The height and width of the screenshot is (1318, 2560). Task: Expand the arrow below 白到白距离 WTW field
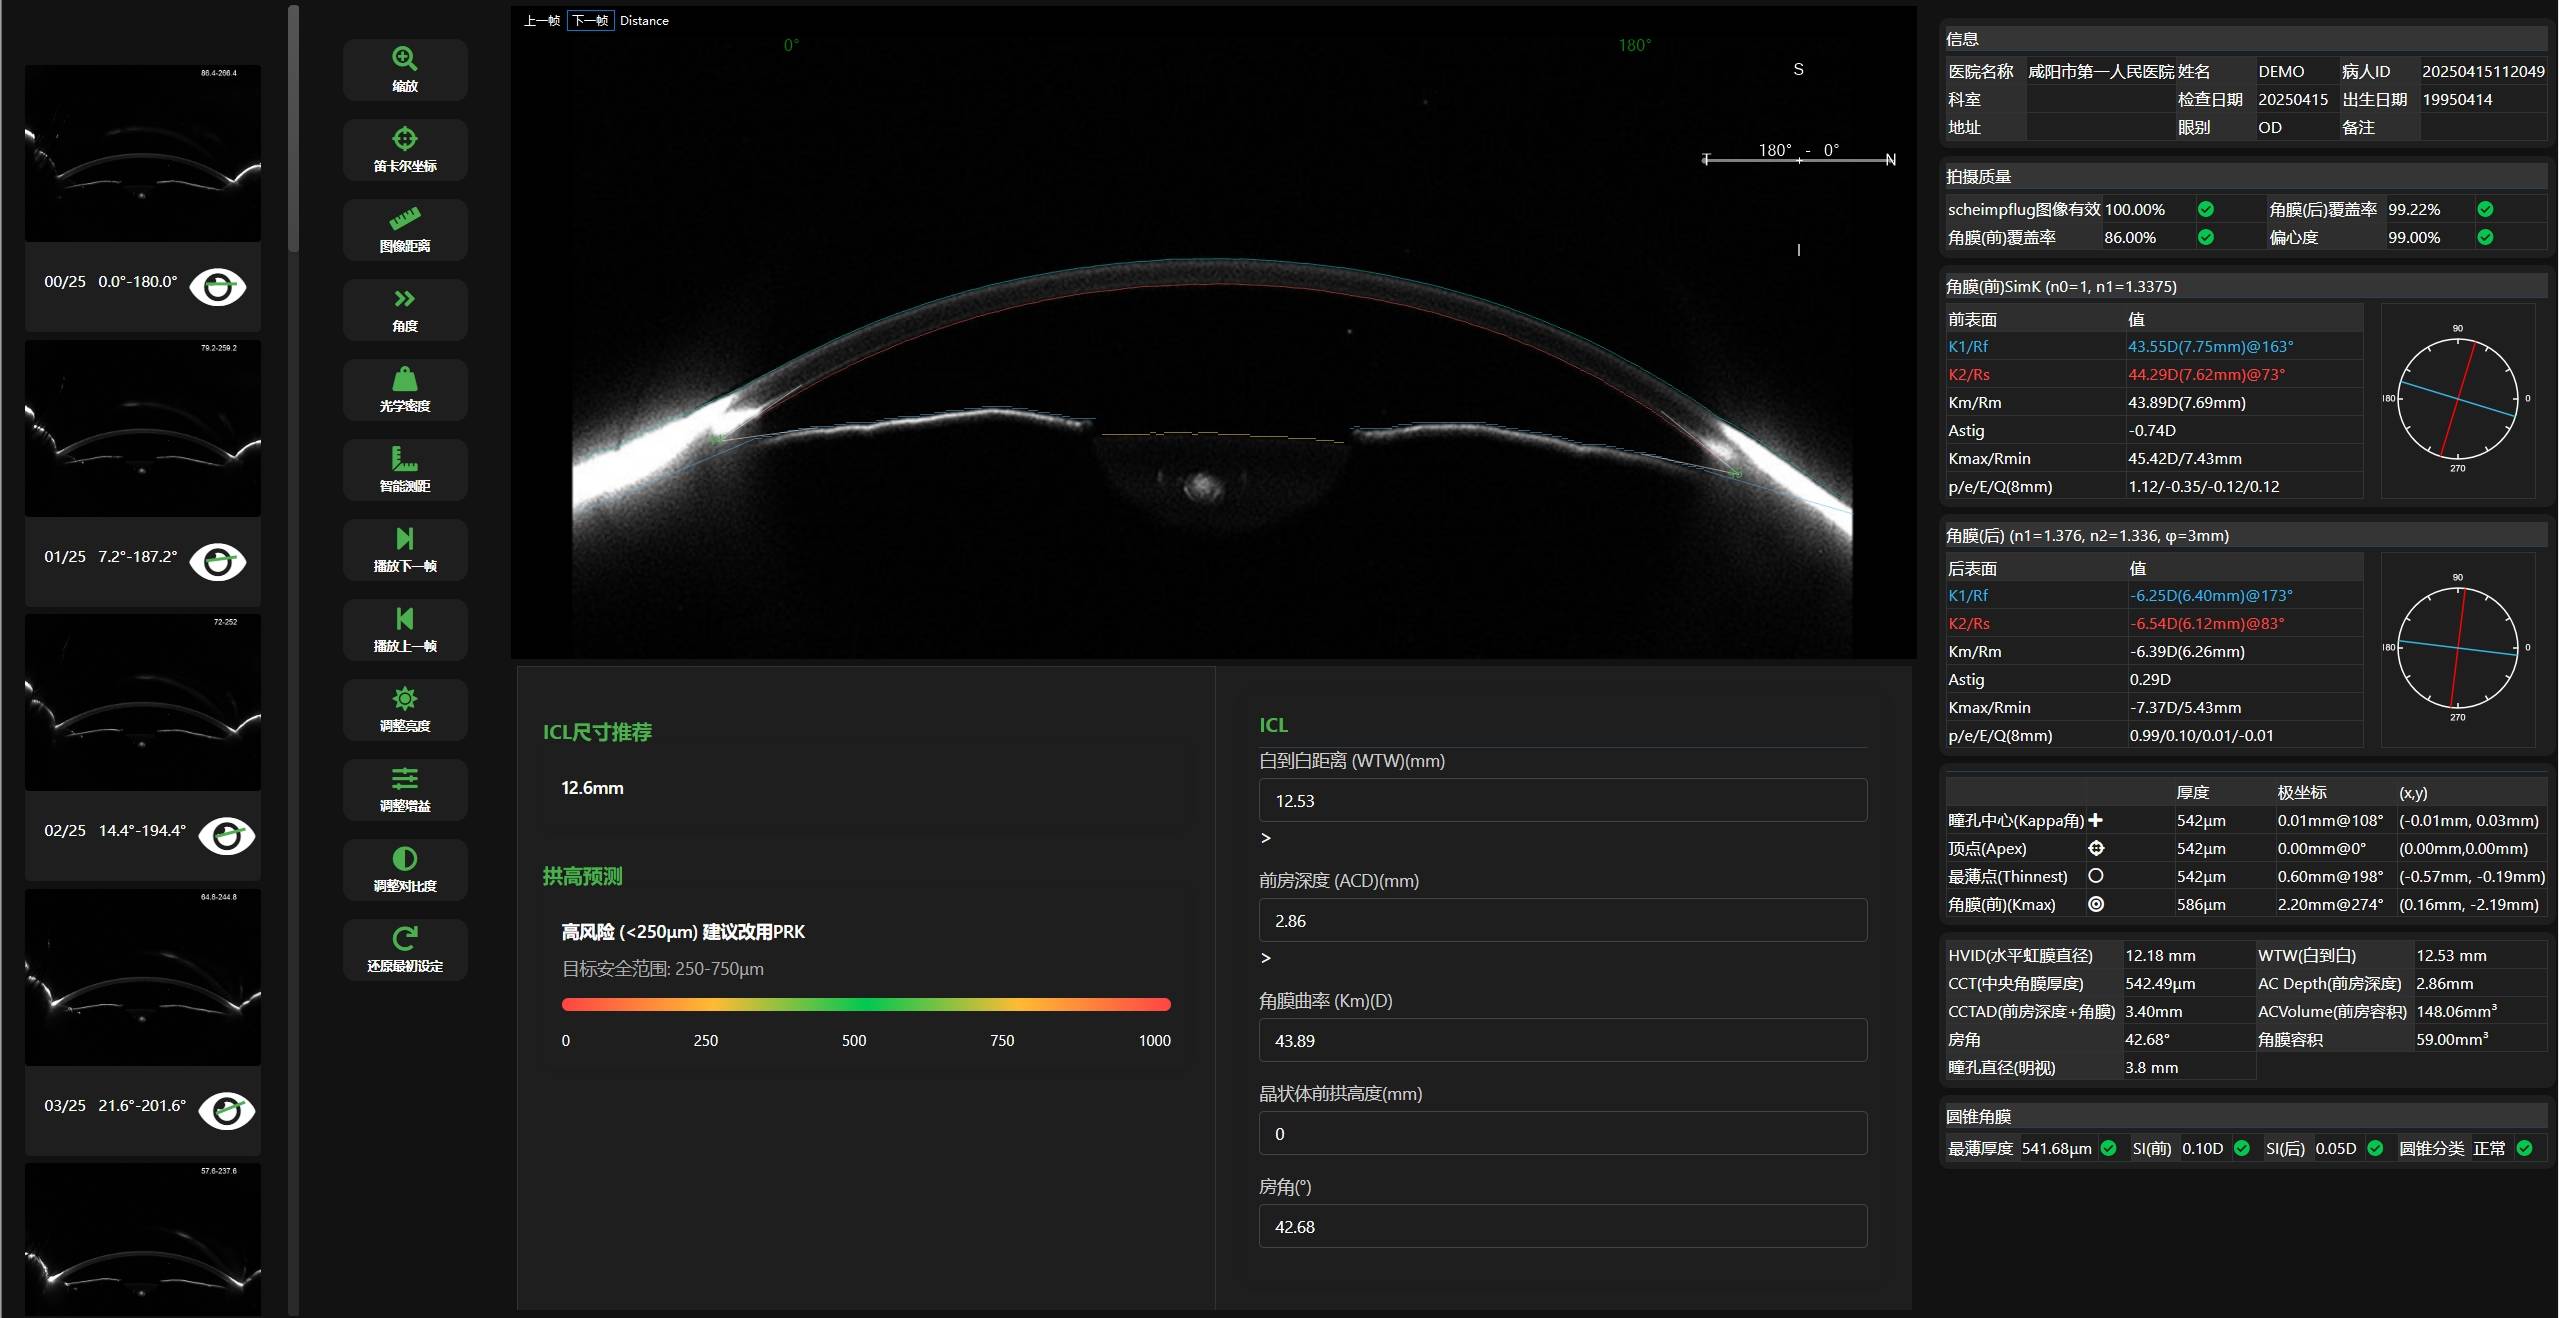tap(1266, 838)
